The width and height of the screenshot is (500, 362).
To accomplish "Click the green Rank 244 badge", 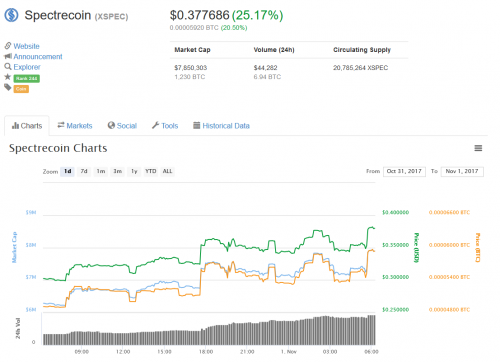I will tap(27, 78).
